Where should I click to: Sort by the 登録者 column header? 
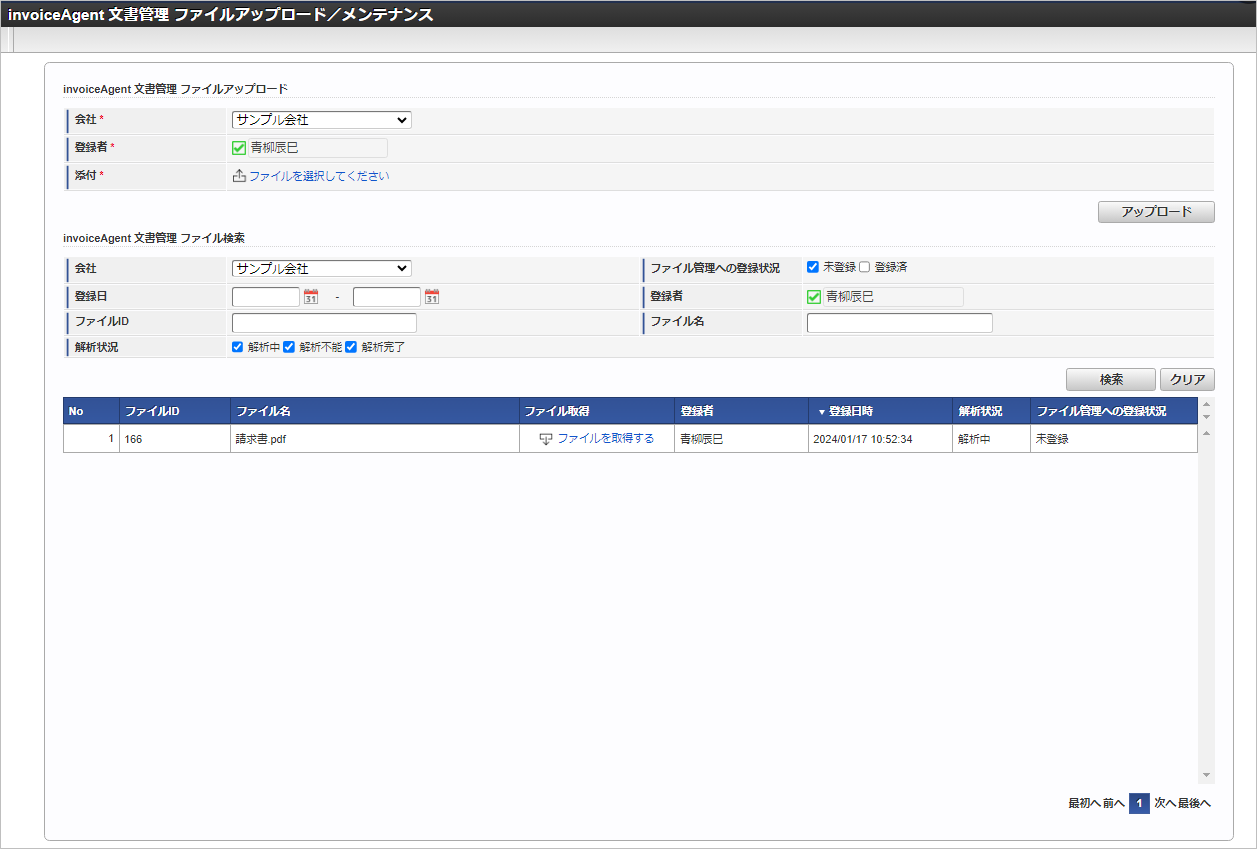pyautogui.click(x=742, y=411)
